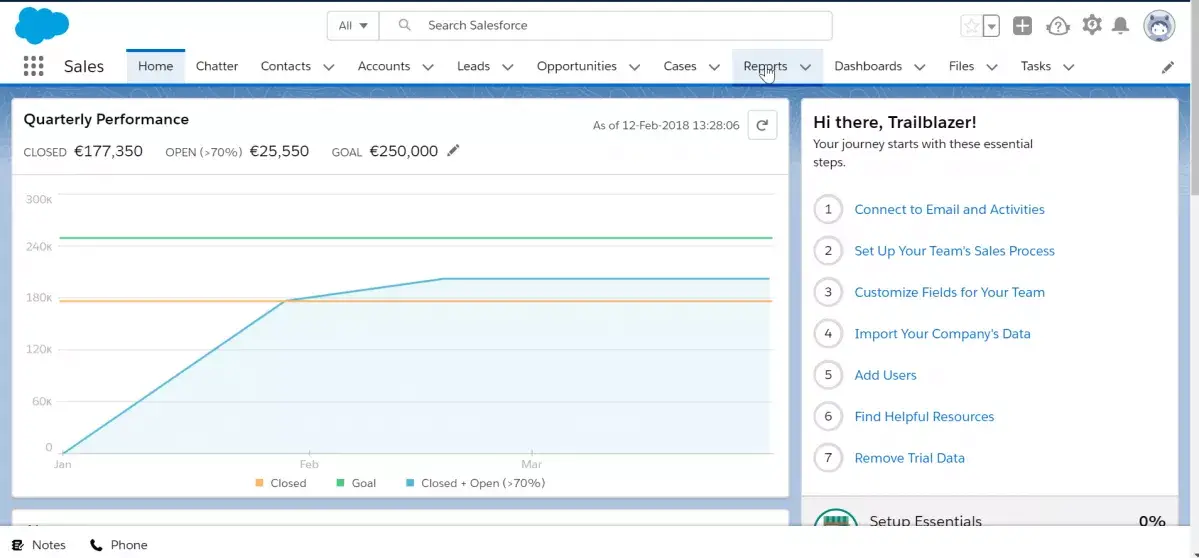Screen dimensions: 1199x558
Task: Open Customize Fields for Your Team link
Action: point(949,292)
